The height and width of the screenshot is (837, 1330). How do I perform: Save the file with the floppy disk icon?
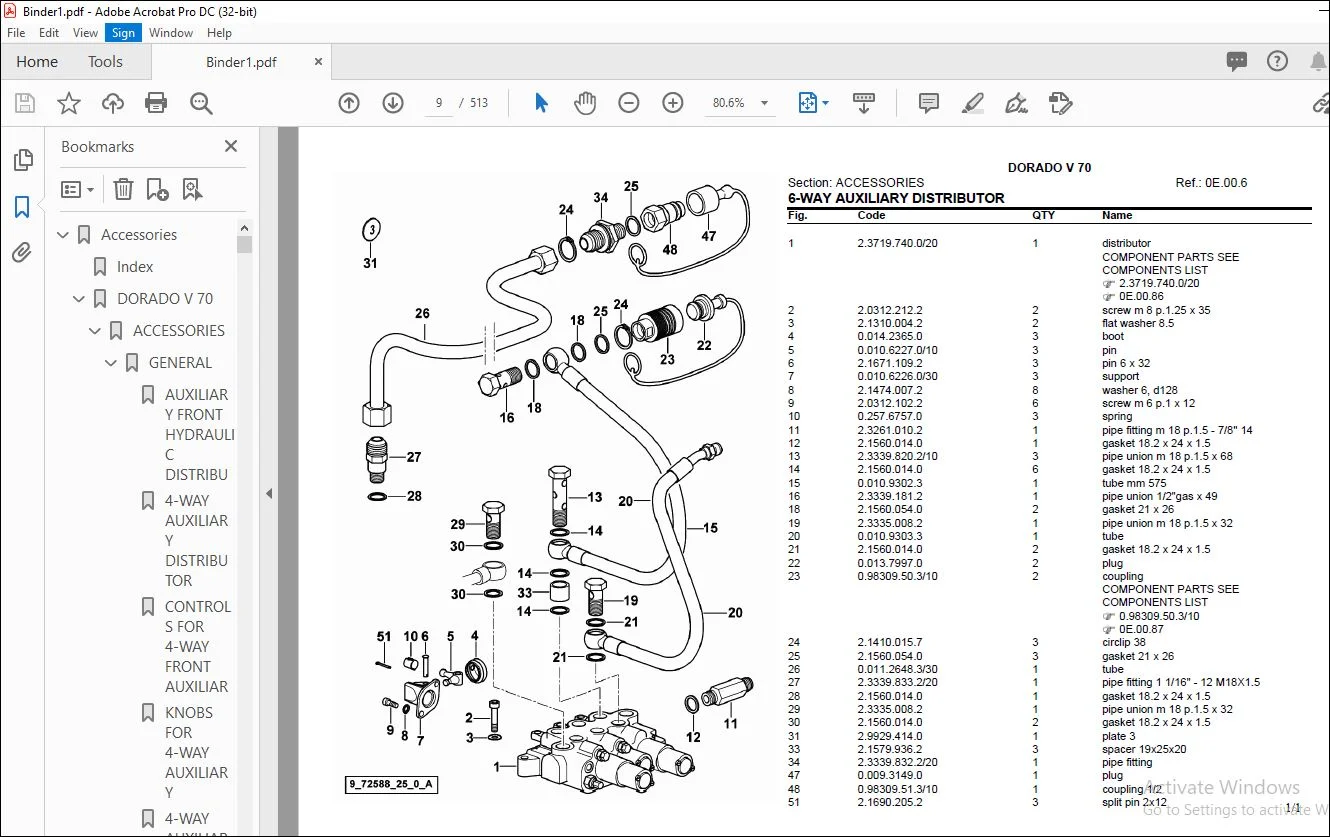click(x=25, y=103)
